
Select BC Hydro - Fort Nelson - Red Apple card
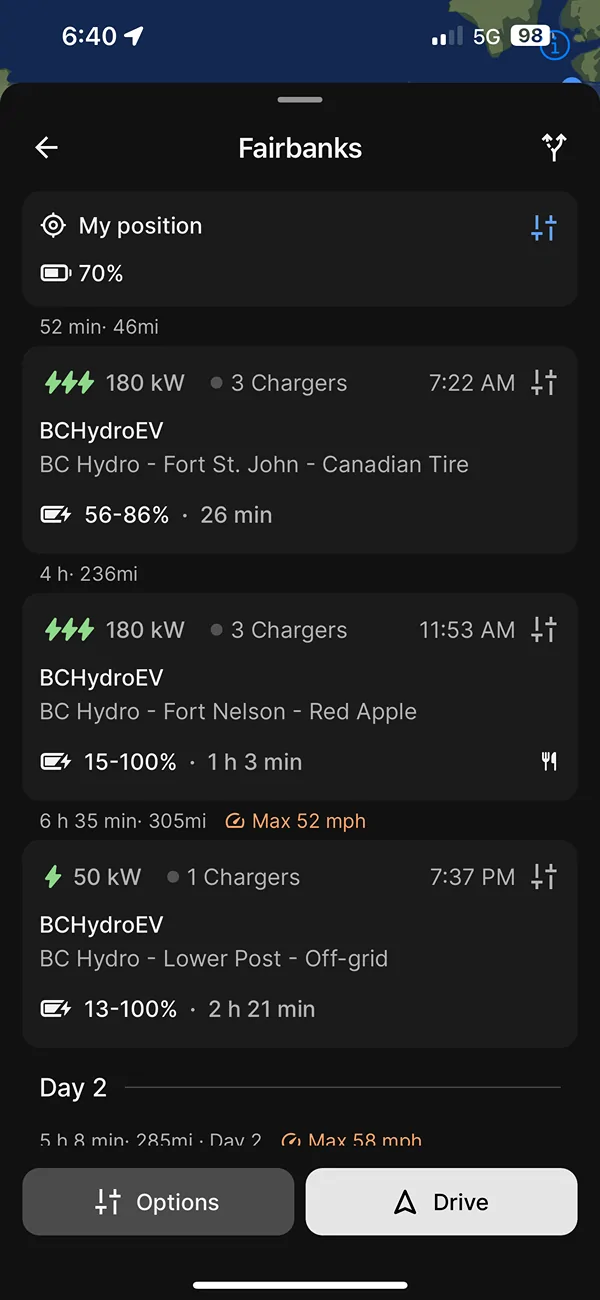pyautogui.click(x=300, y=697)
